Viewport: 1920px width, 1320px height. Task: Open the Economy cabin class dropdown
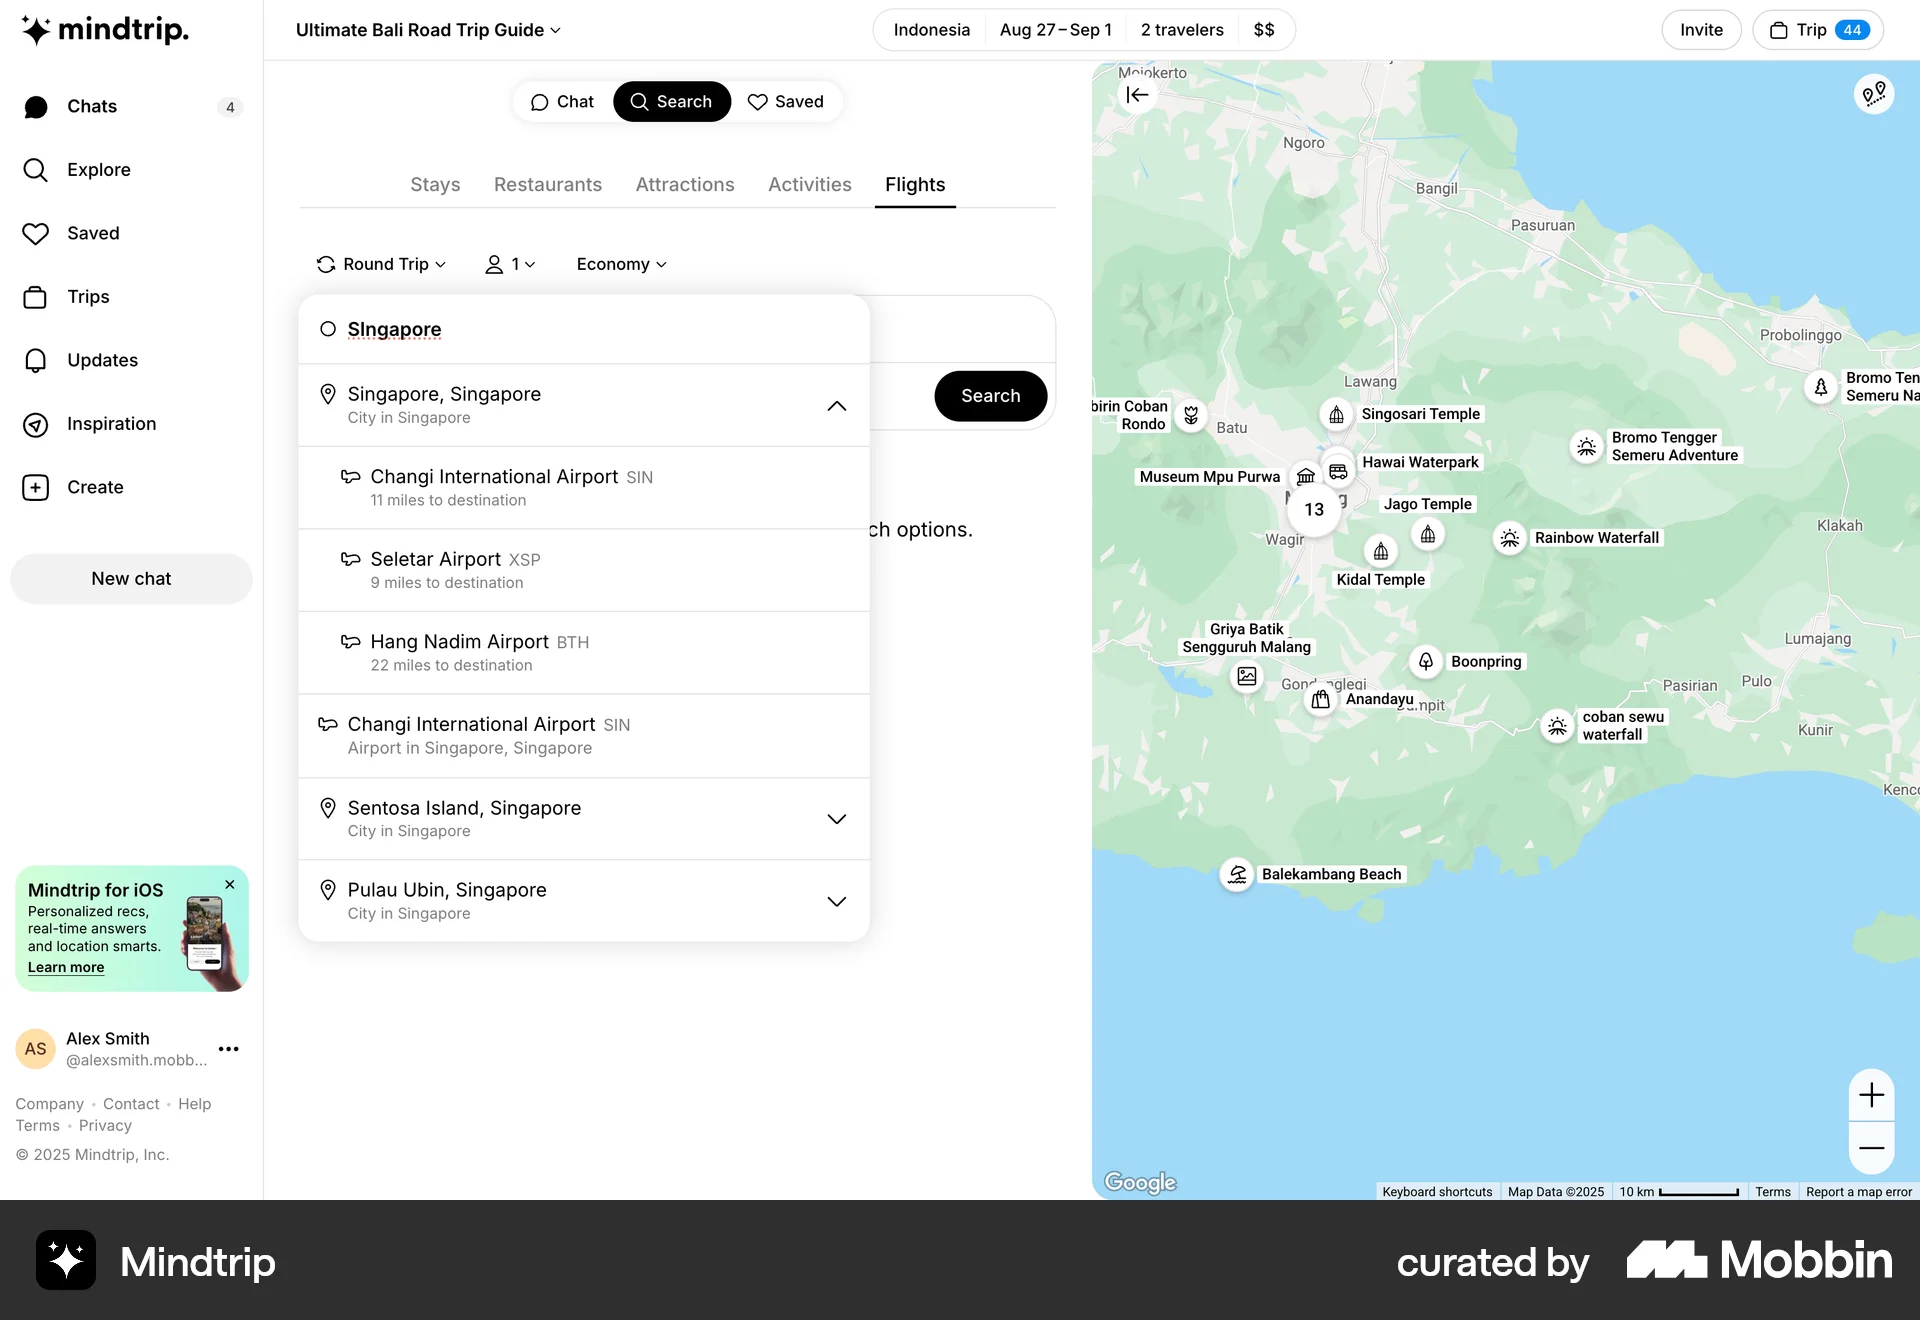point(620,264)
